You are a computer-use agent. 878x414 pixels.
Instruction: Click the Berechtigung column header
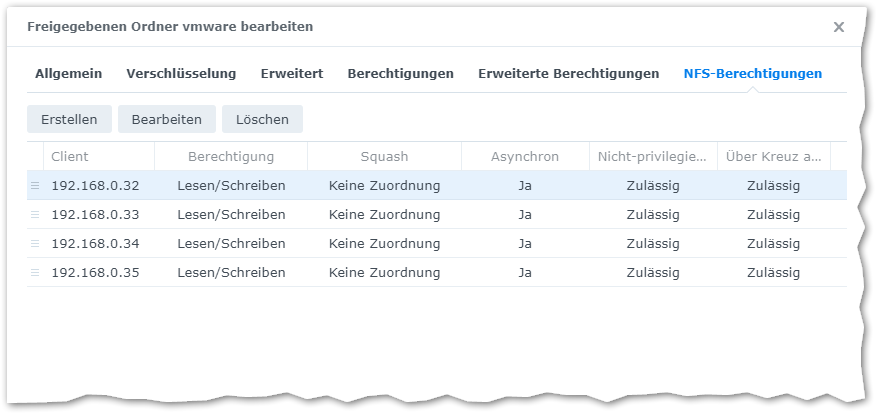[x=231, y=156]
